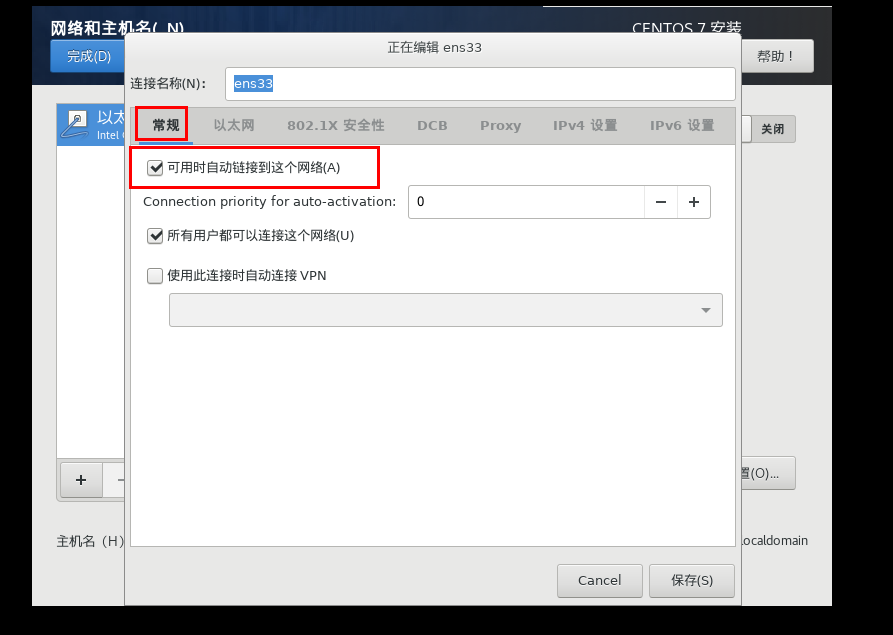Click the Ethernet network device icon
Viewport: 893px width, 635px height.
[76, 125]
